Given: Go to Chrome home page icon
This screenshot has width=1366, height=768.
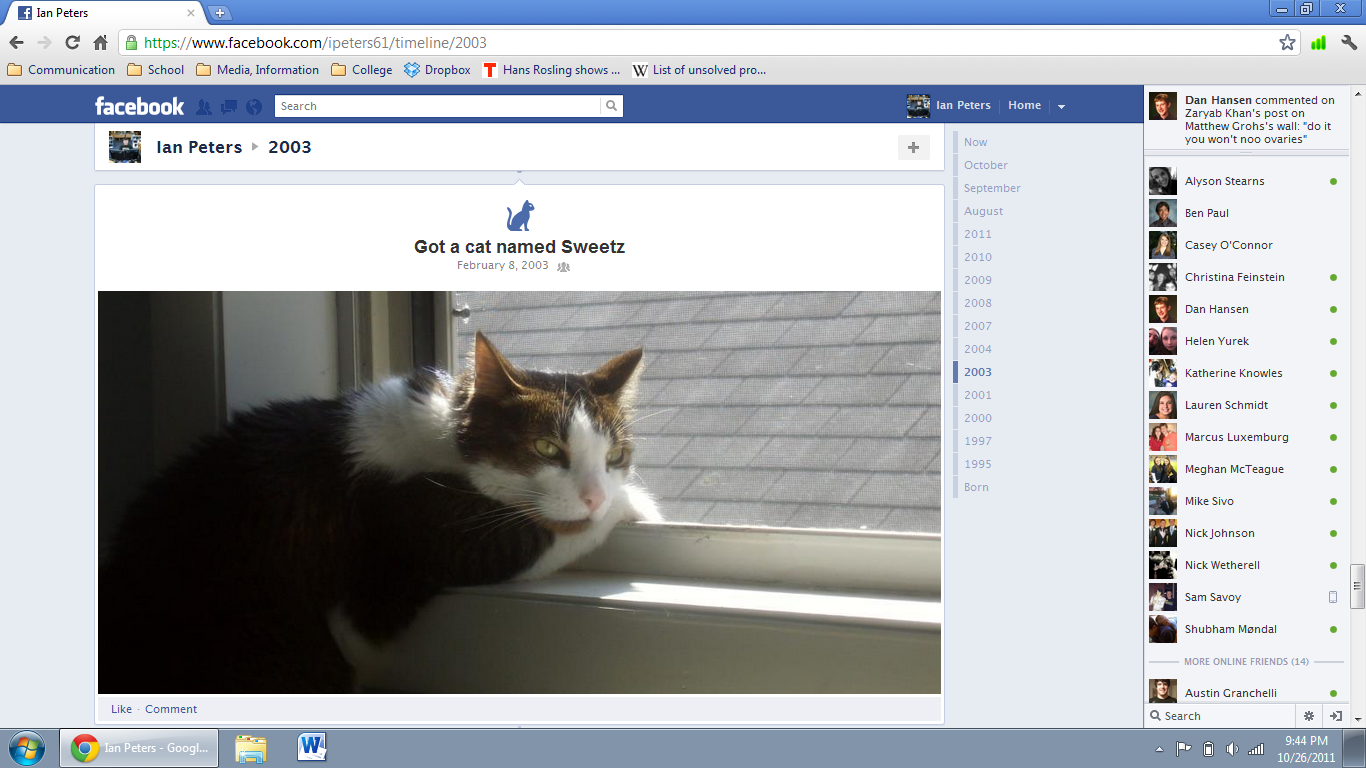Looking at the screenshot, I should [100, 43].
